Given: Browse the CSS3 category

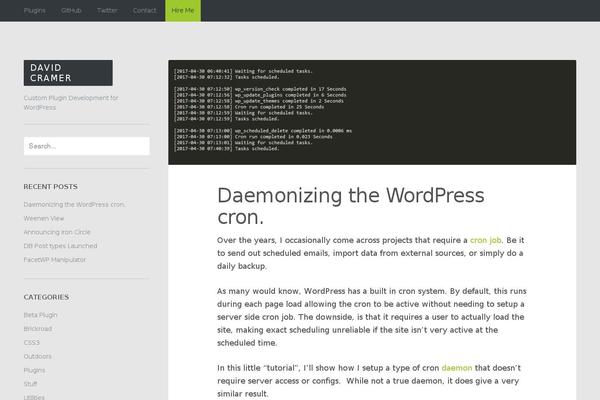Looking at the screenshot, I should [31, 342].
